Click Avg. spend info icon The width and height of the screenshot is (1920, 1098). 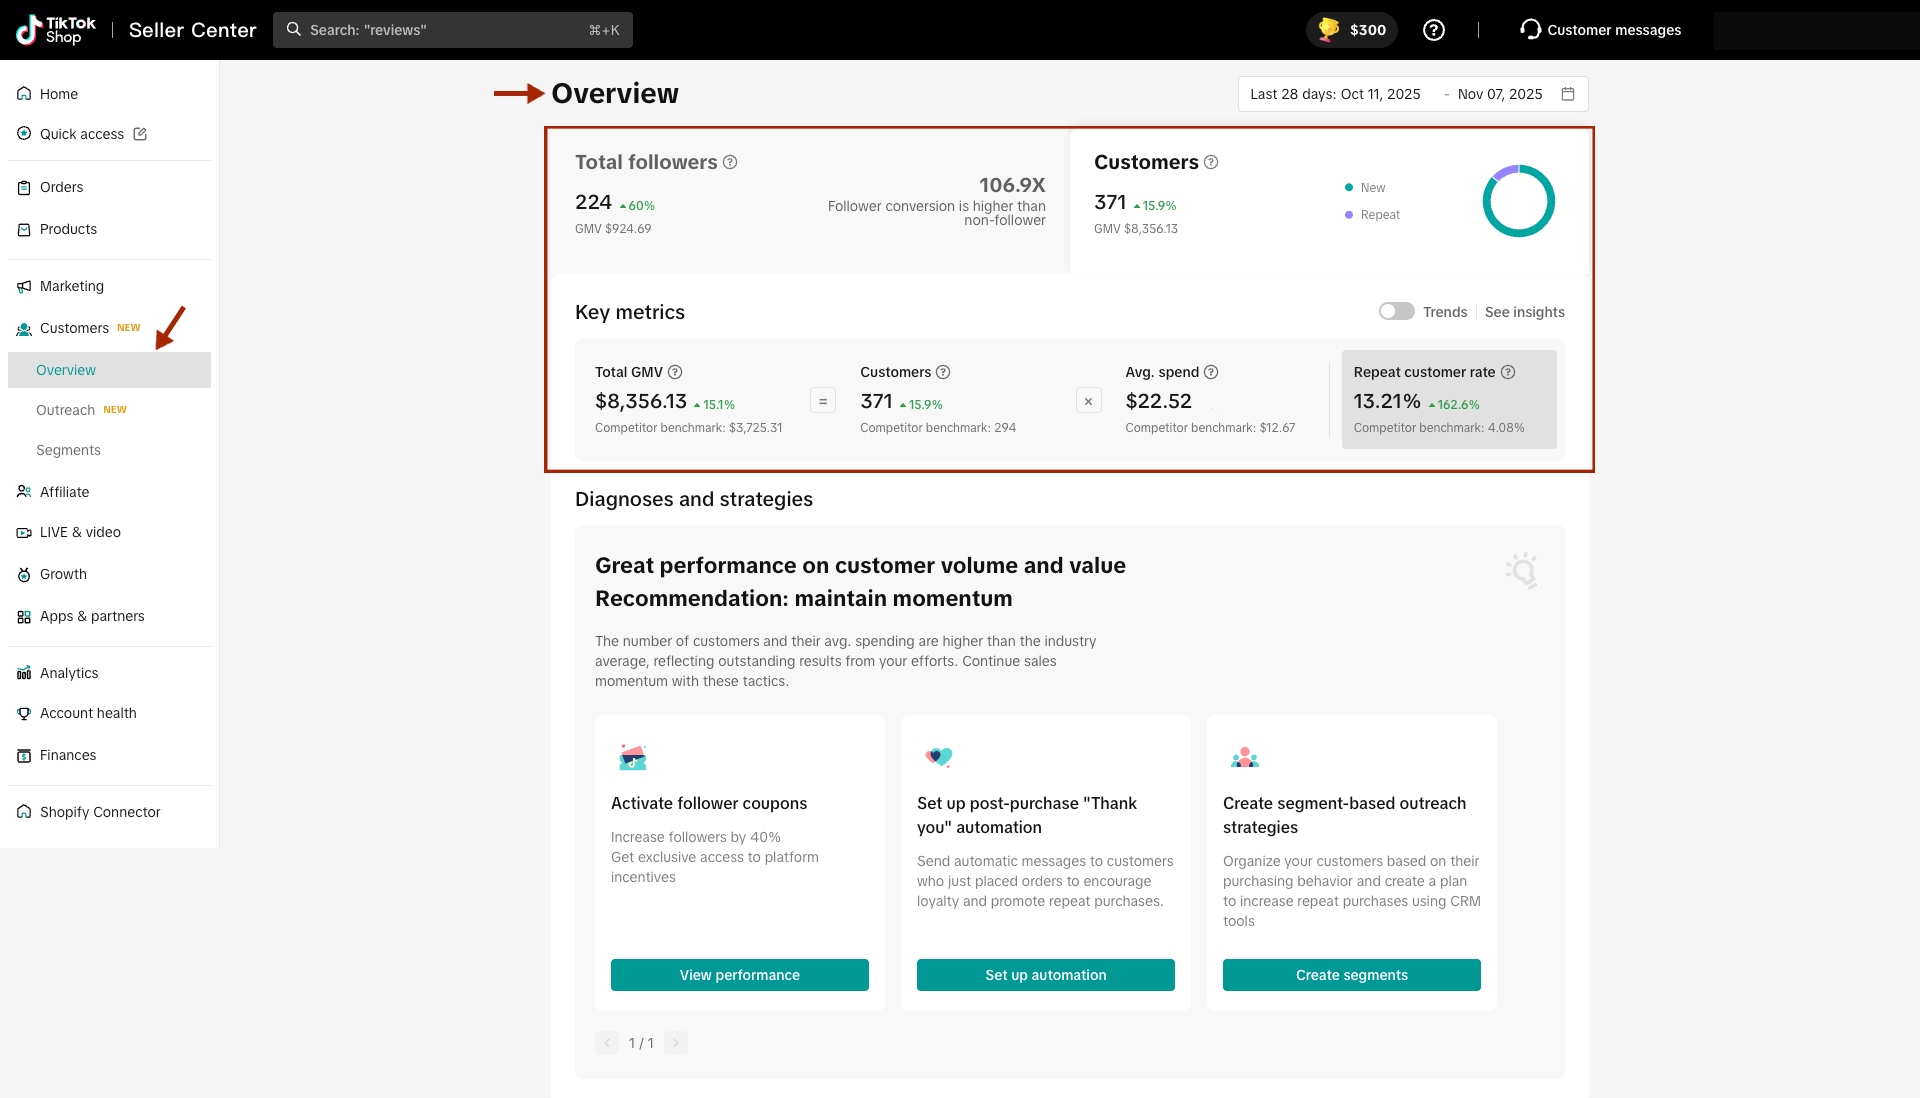[1211, 372]
